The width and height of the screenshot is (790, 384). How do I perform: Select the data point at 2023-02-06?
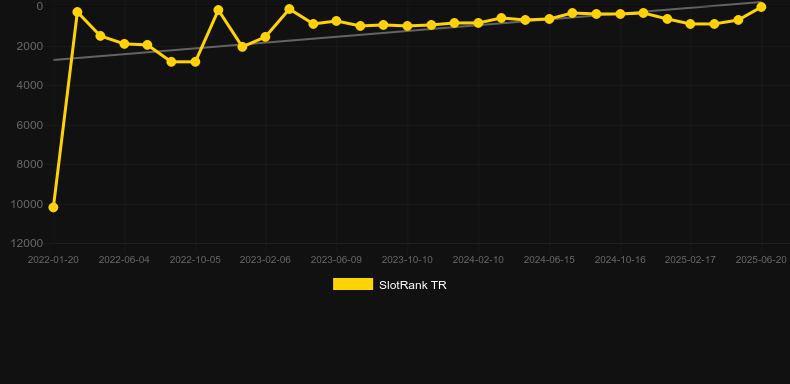pos(265,37)
